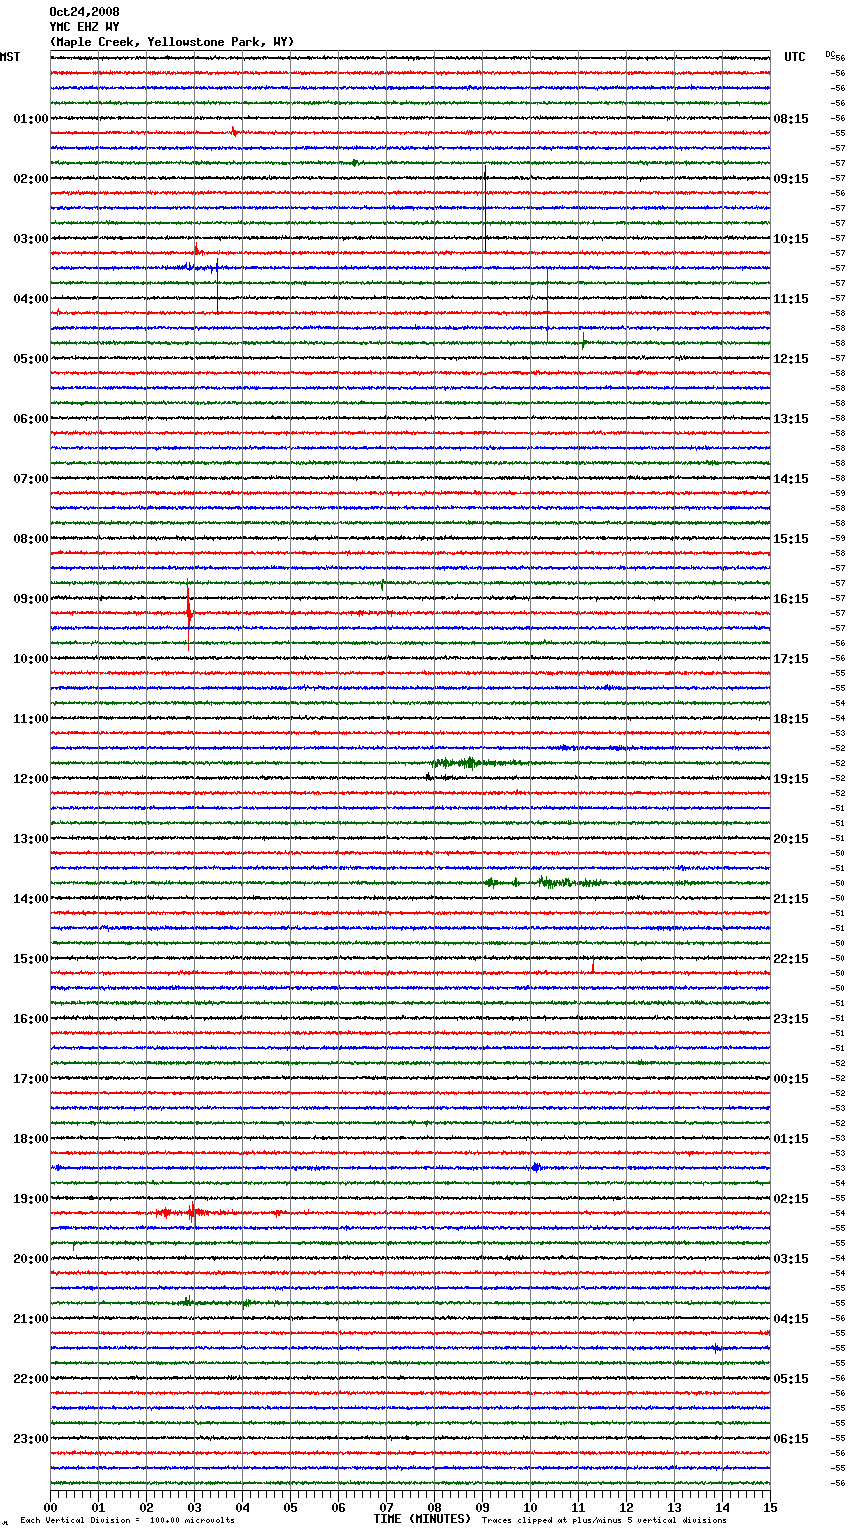Select the 13:00 MST time label
Screen dimensions: 850x1534
[31, 839]
